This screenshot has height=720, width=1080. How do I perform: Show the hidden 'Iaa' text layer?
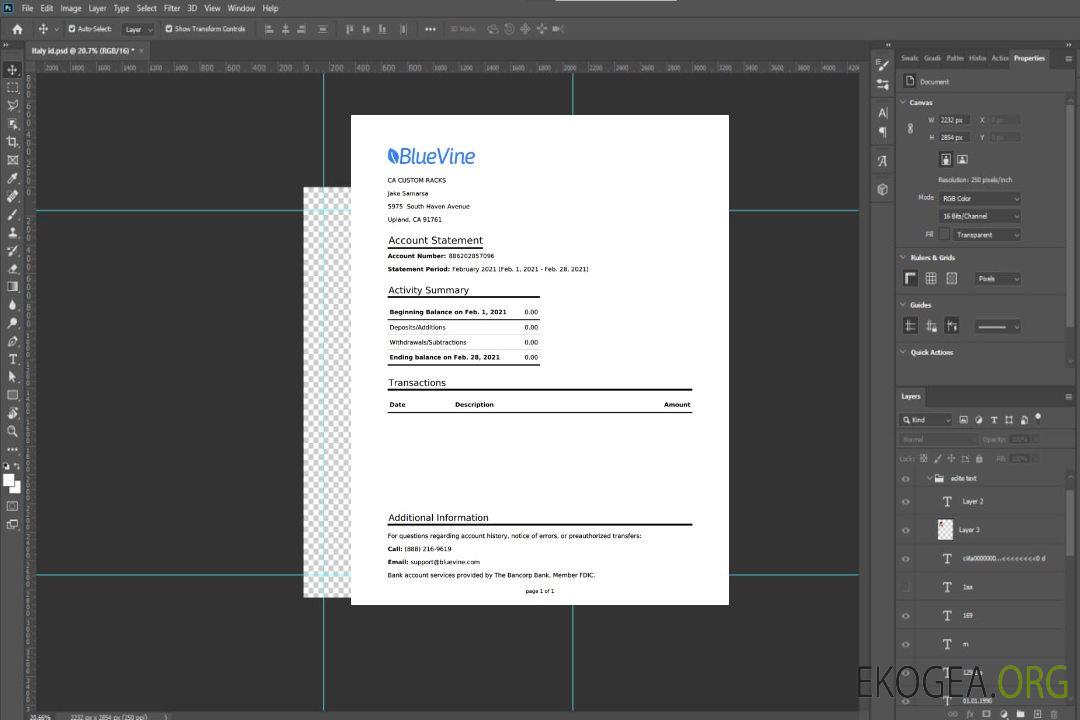tap(906, 587)
